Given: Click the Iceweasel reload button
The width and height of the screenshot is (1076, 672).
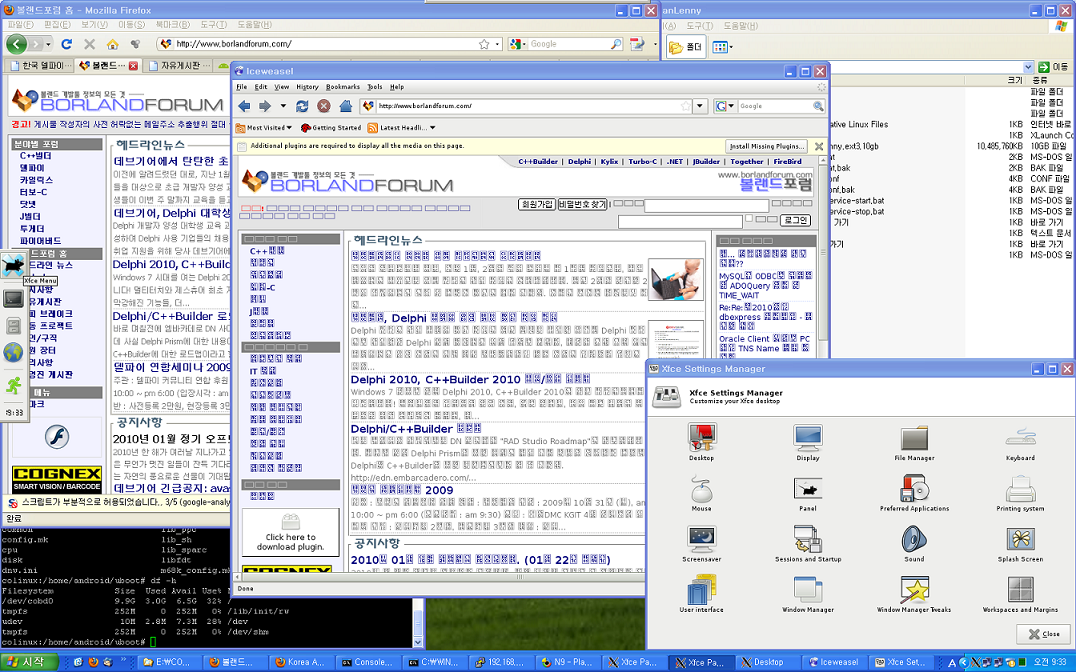Looking at the screenshot, I should coord(302,106).
